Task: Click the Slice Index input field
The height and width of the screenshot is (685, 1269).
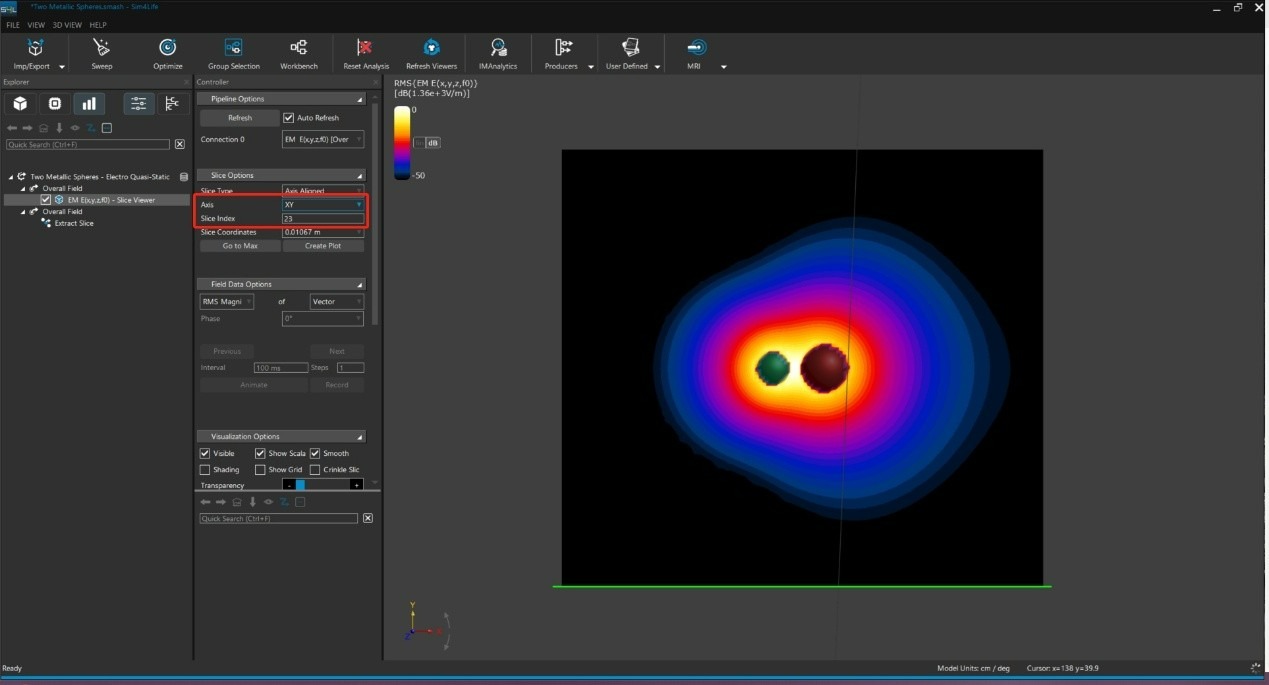Action: (x=322, y=219)
